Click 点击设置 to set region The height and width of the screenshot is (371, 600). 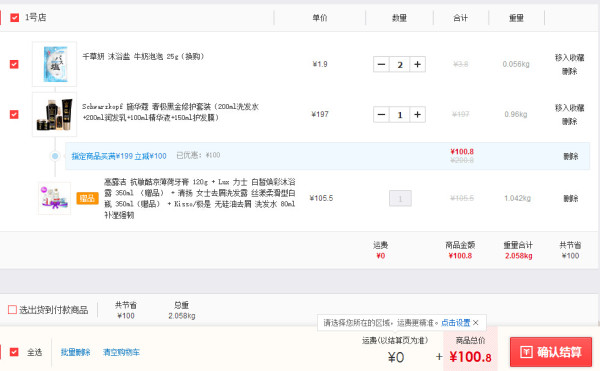click(x=455, y=323)
